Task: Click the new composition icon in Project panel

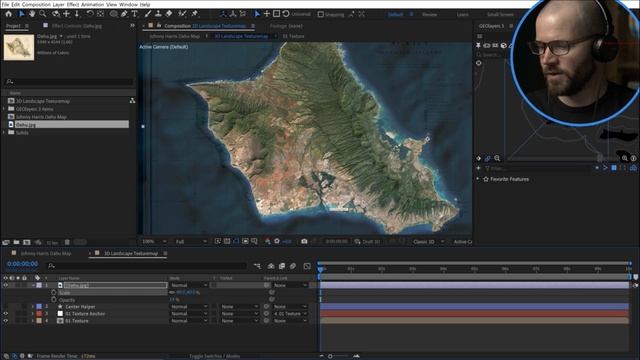Action: click(x=27, y=242)
